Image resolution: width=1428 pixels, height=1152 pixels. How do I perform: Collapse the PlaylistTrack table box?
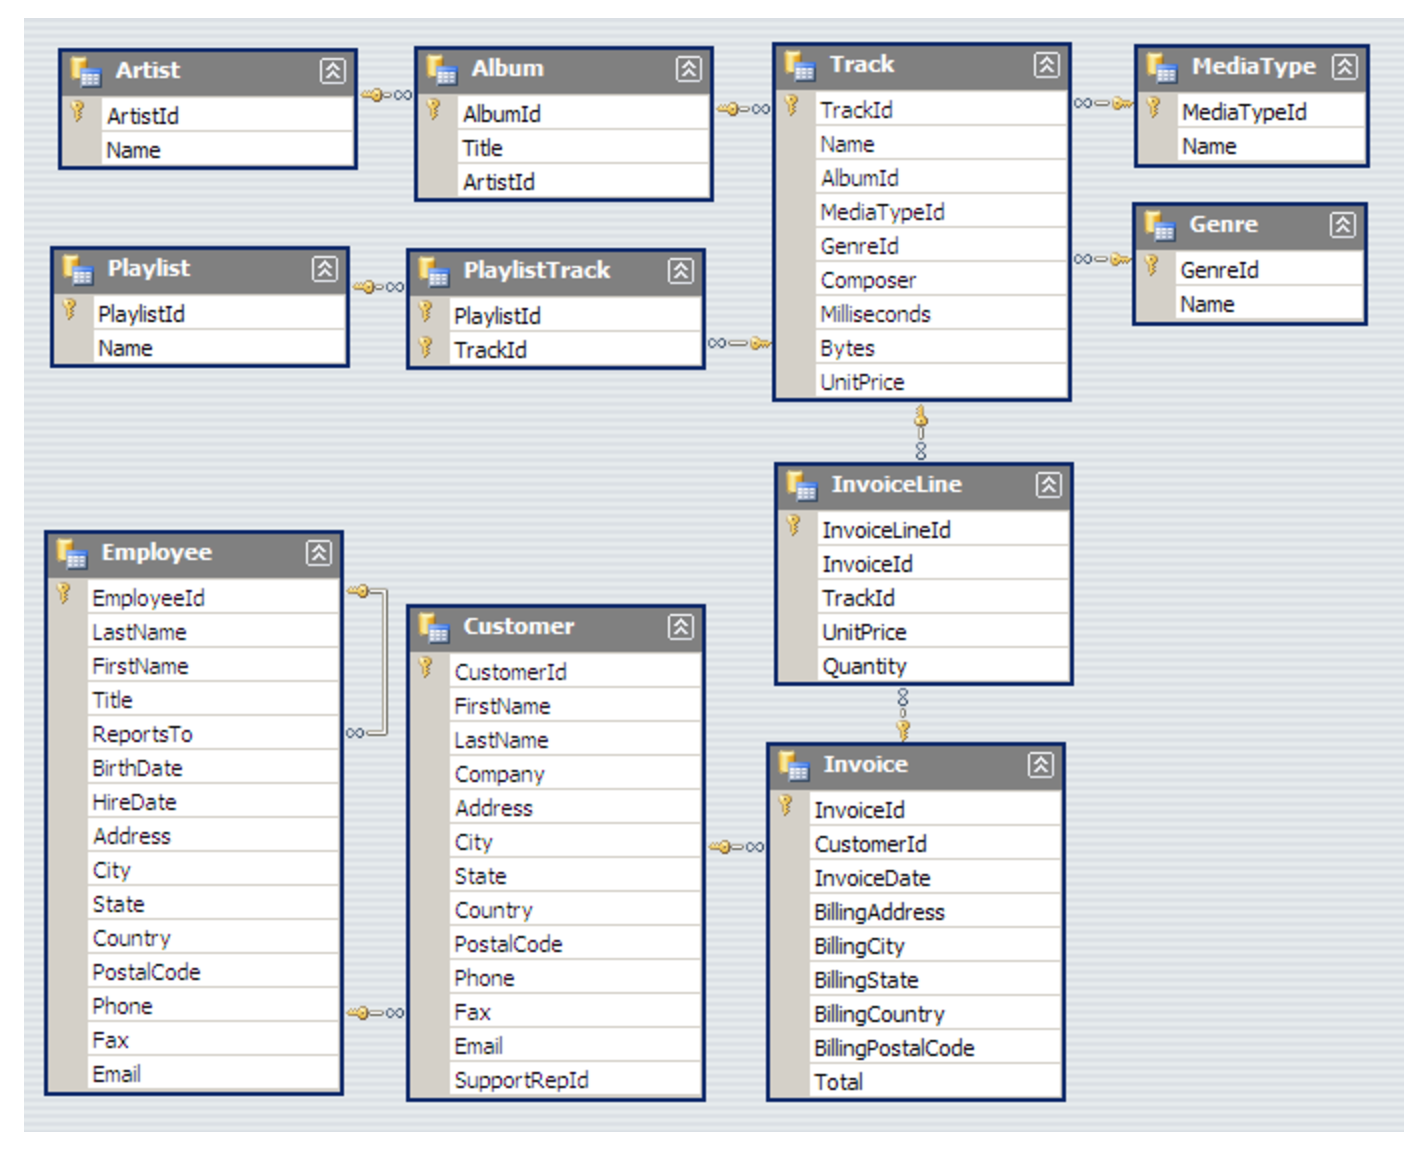tap(681, 270)
